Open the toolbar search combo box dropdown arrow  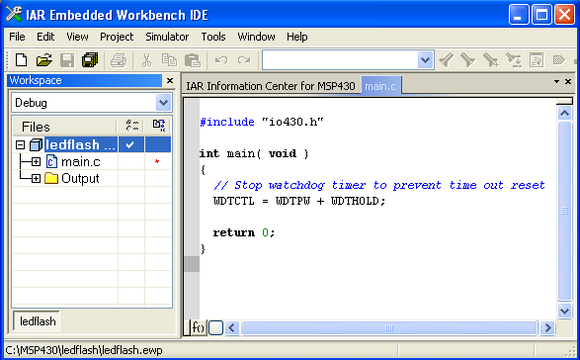point(425,60)
